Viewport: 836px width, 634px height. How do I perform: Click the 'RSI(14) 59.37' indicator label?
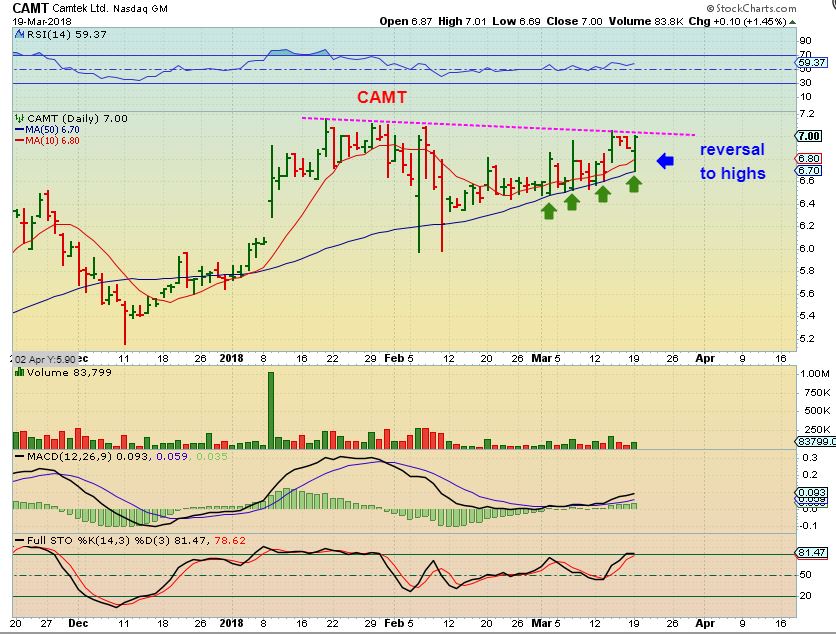pos(67,34)
